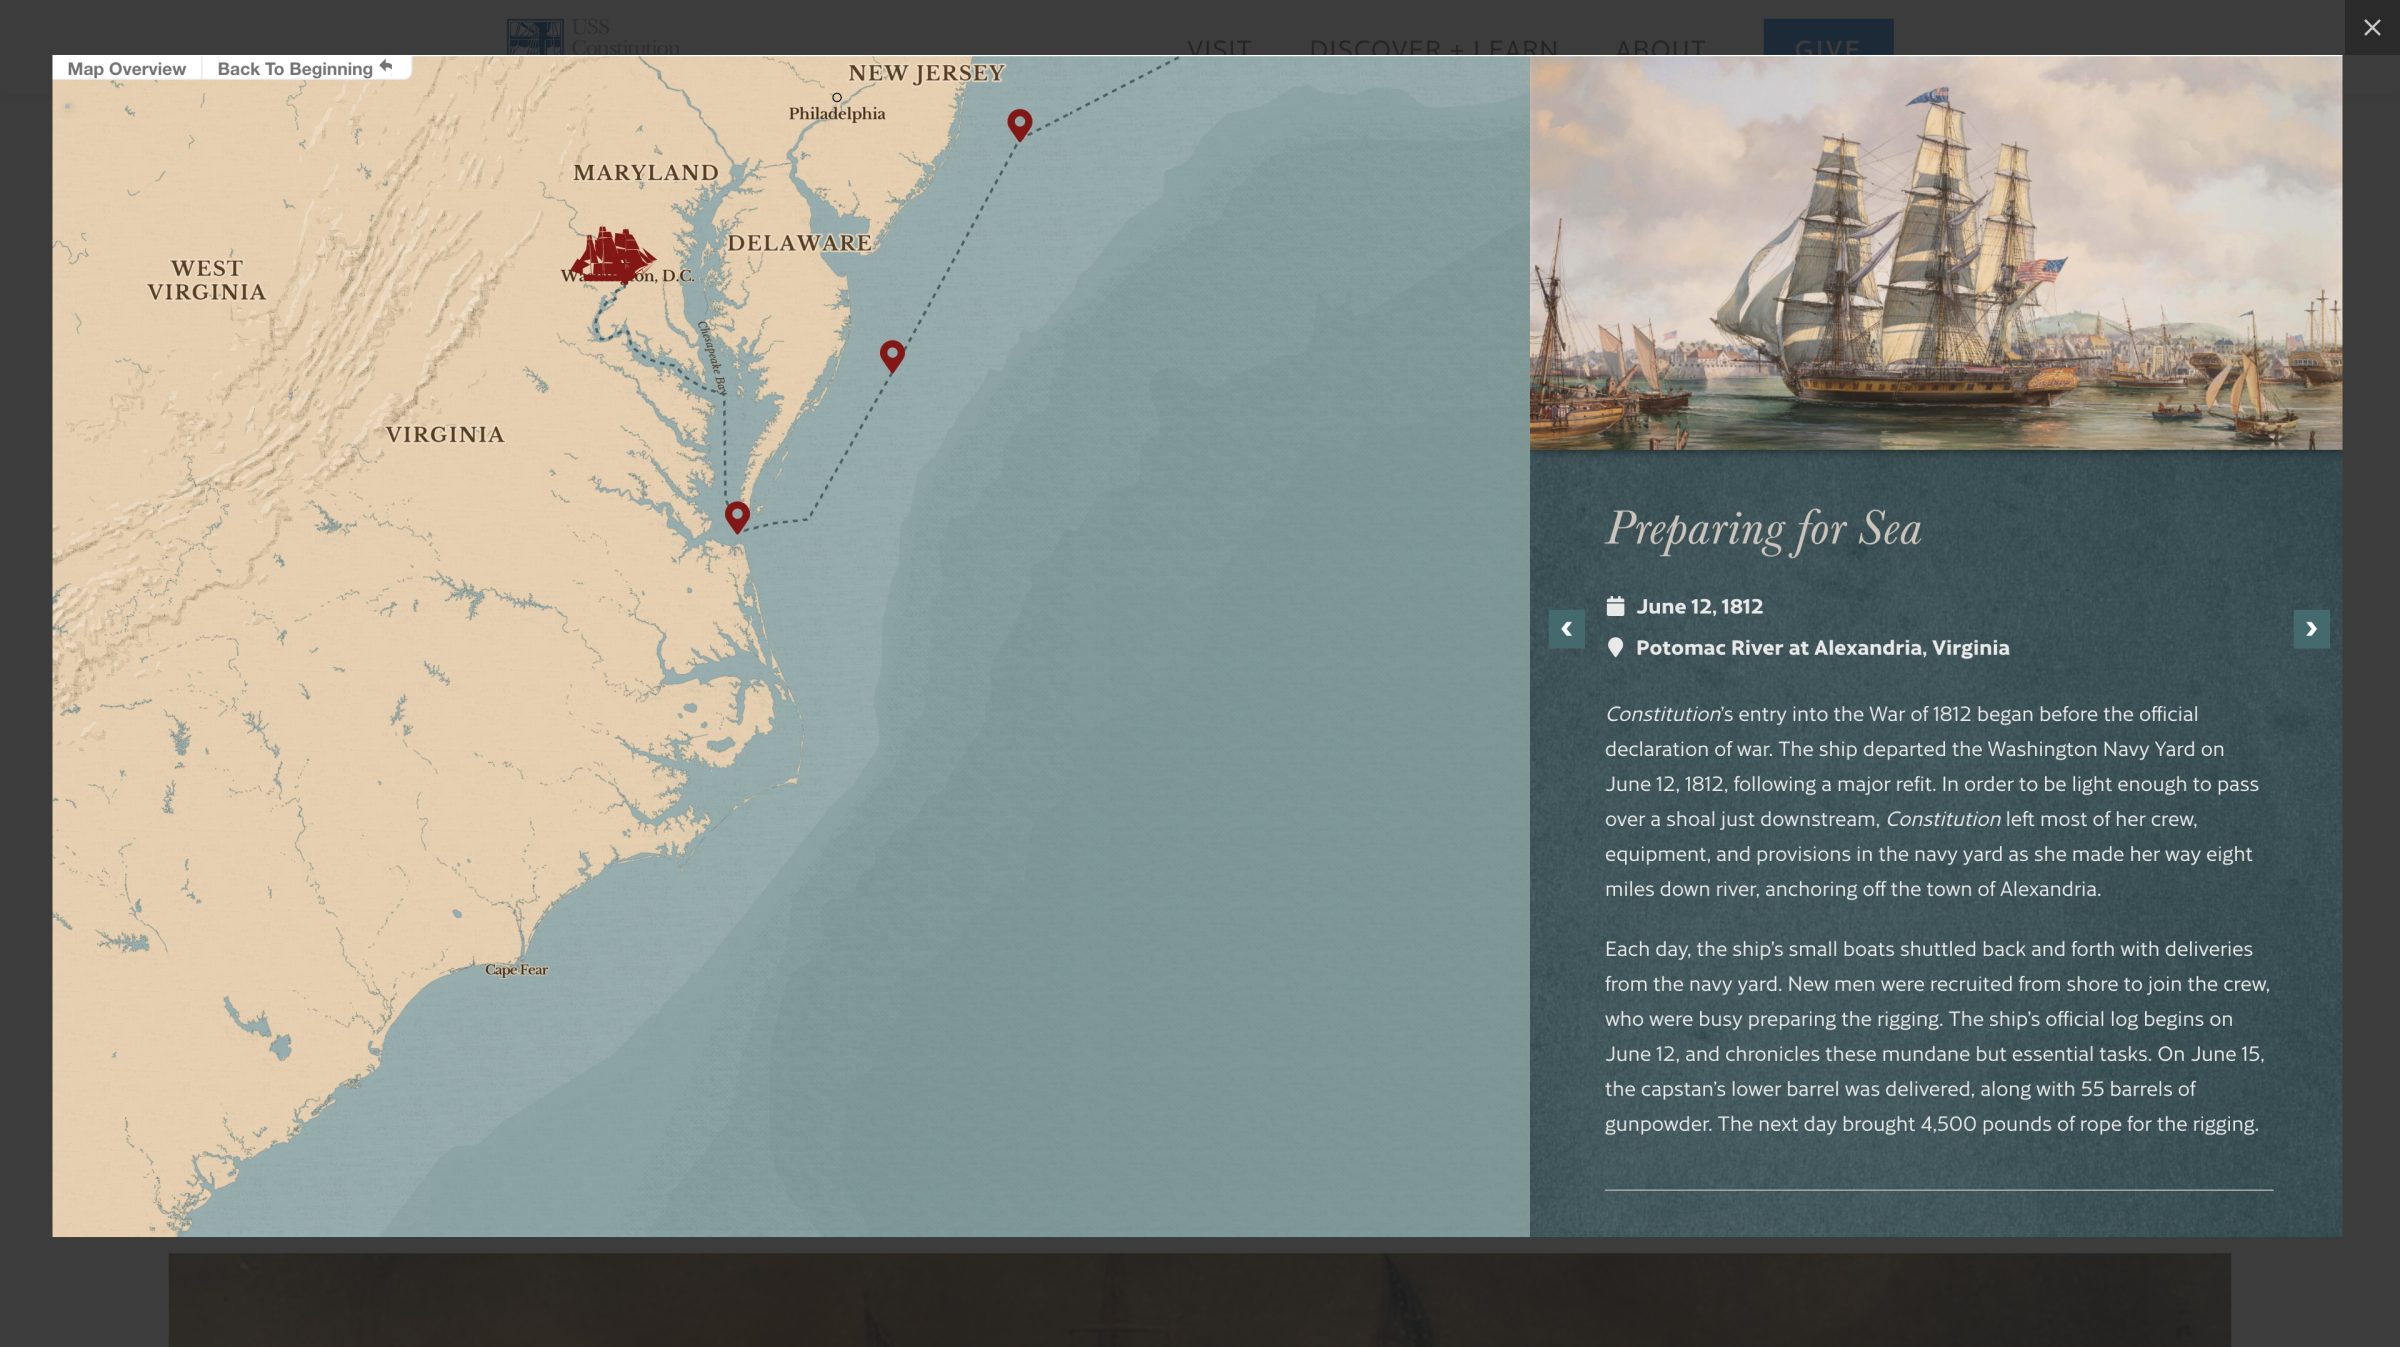
Task: Close the map overlay
Action: [2372, 28]
